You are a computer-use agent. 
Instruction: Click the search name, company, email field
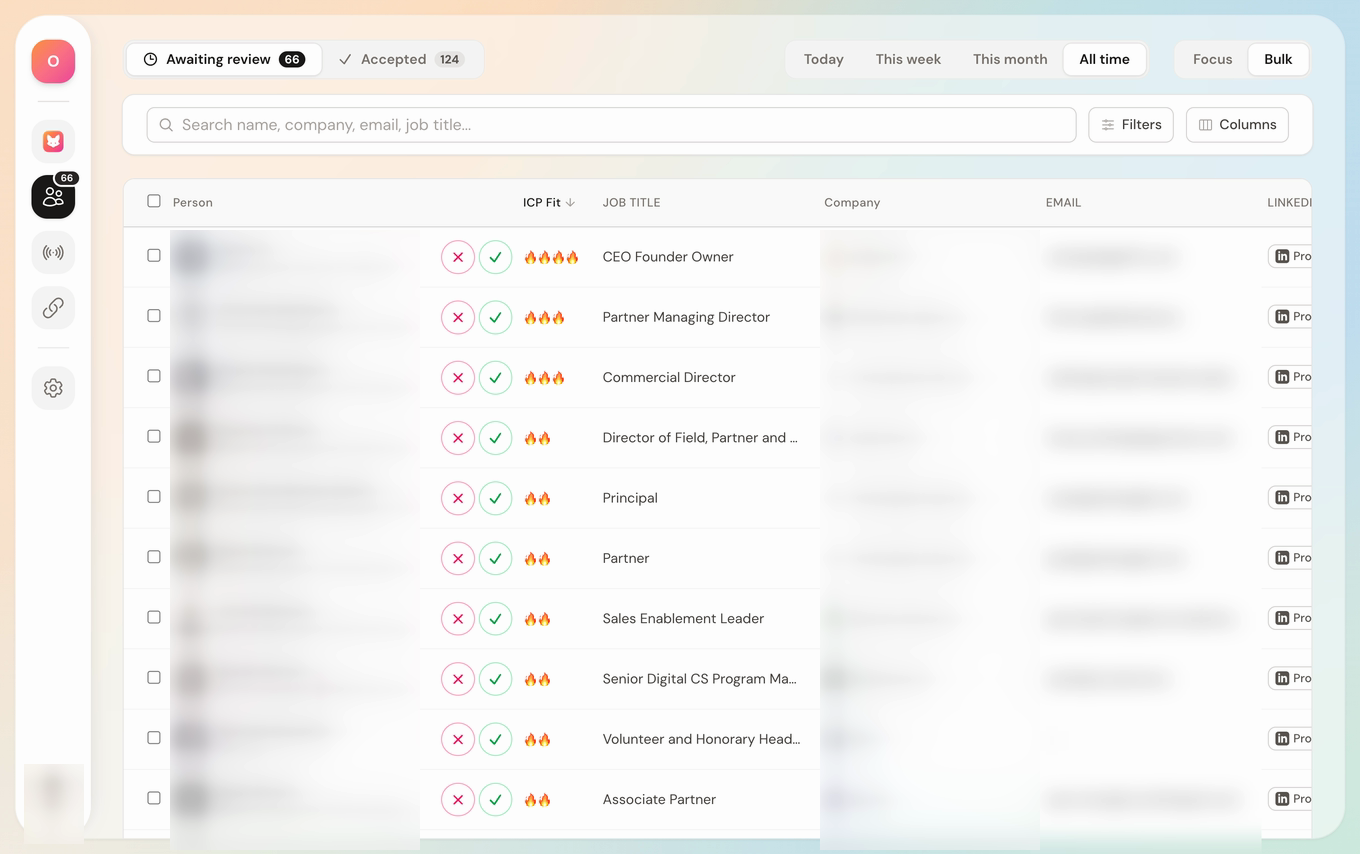coord(611,125)
